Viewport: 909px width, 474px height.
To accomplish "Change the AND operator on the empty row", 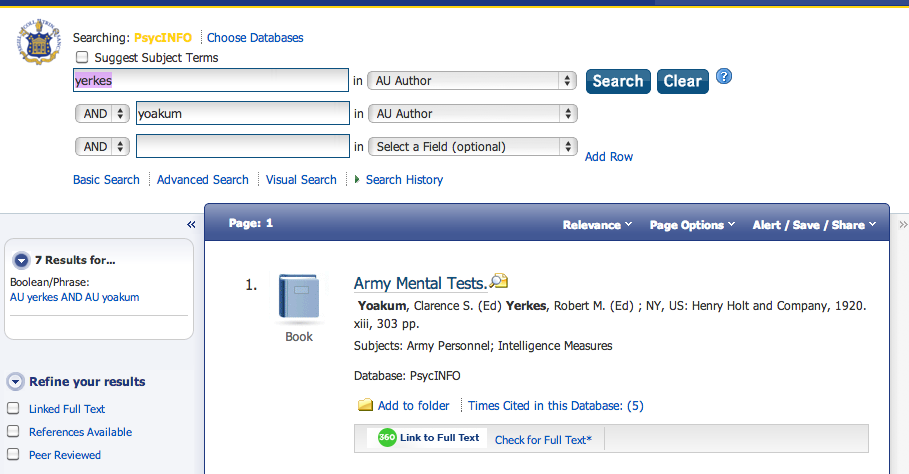I will (102, 147).
